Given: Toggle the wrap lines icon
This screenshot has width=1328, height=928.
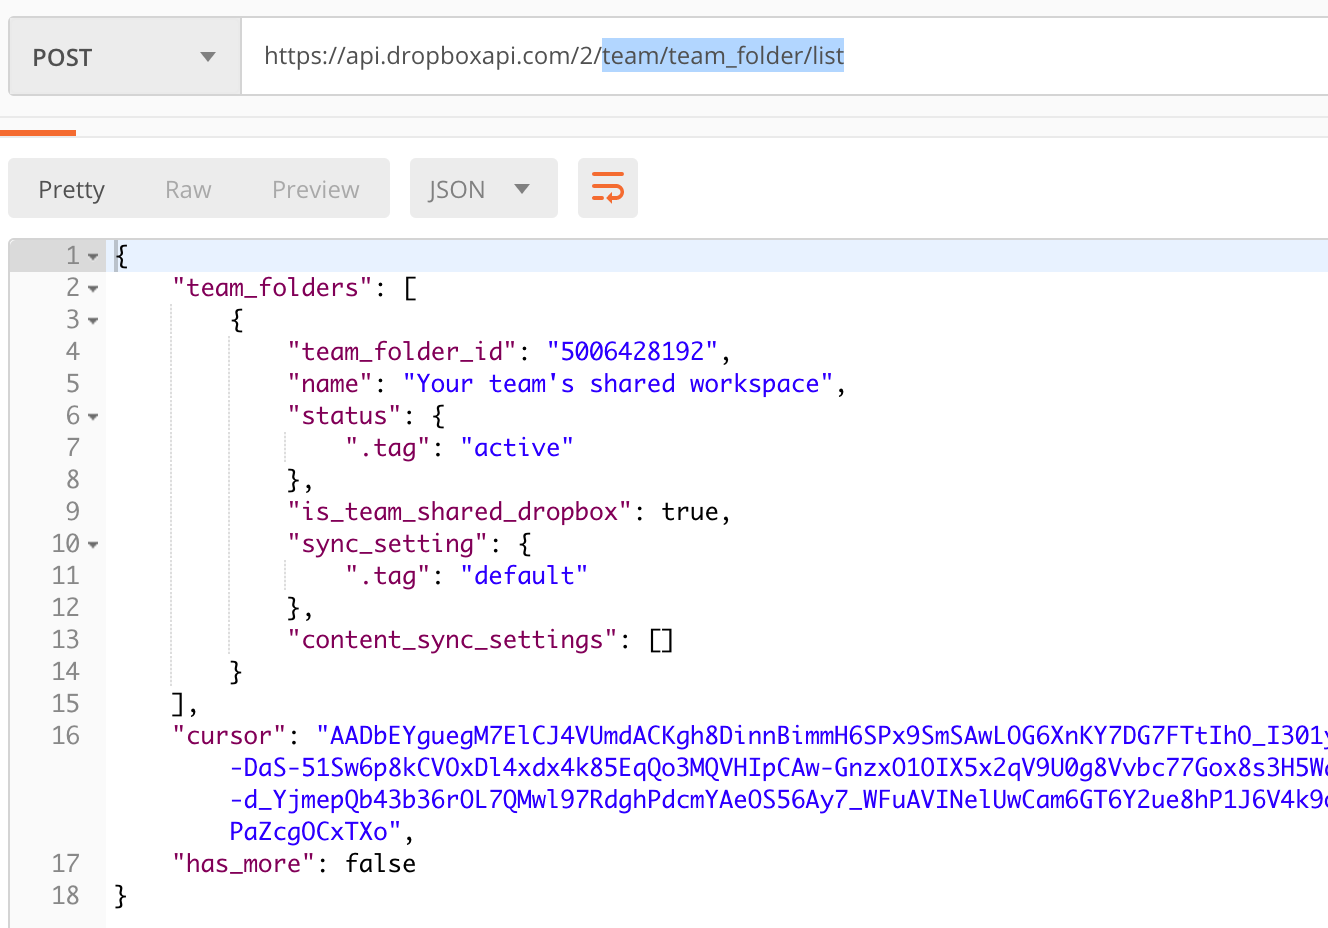Looking at the screenshot, I should tap(608, 188).
